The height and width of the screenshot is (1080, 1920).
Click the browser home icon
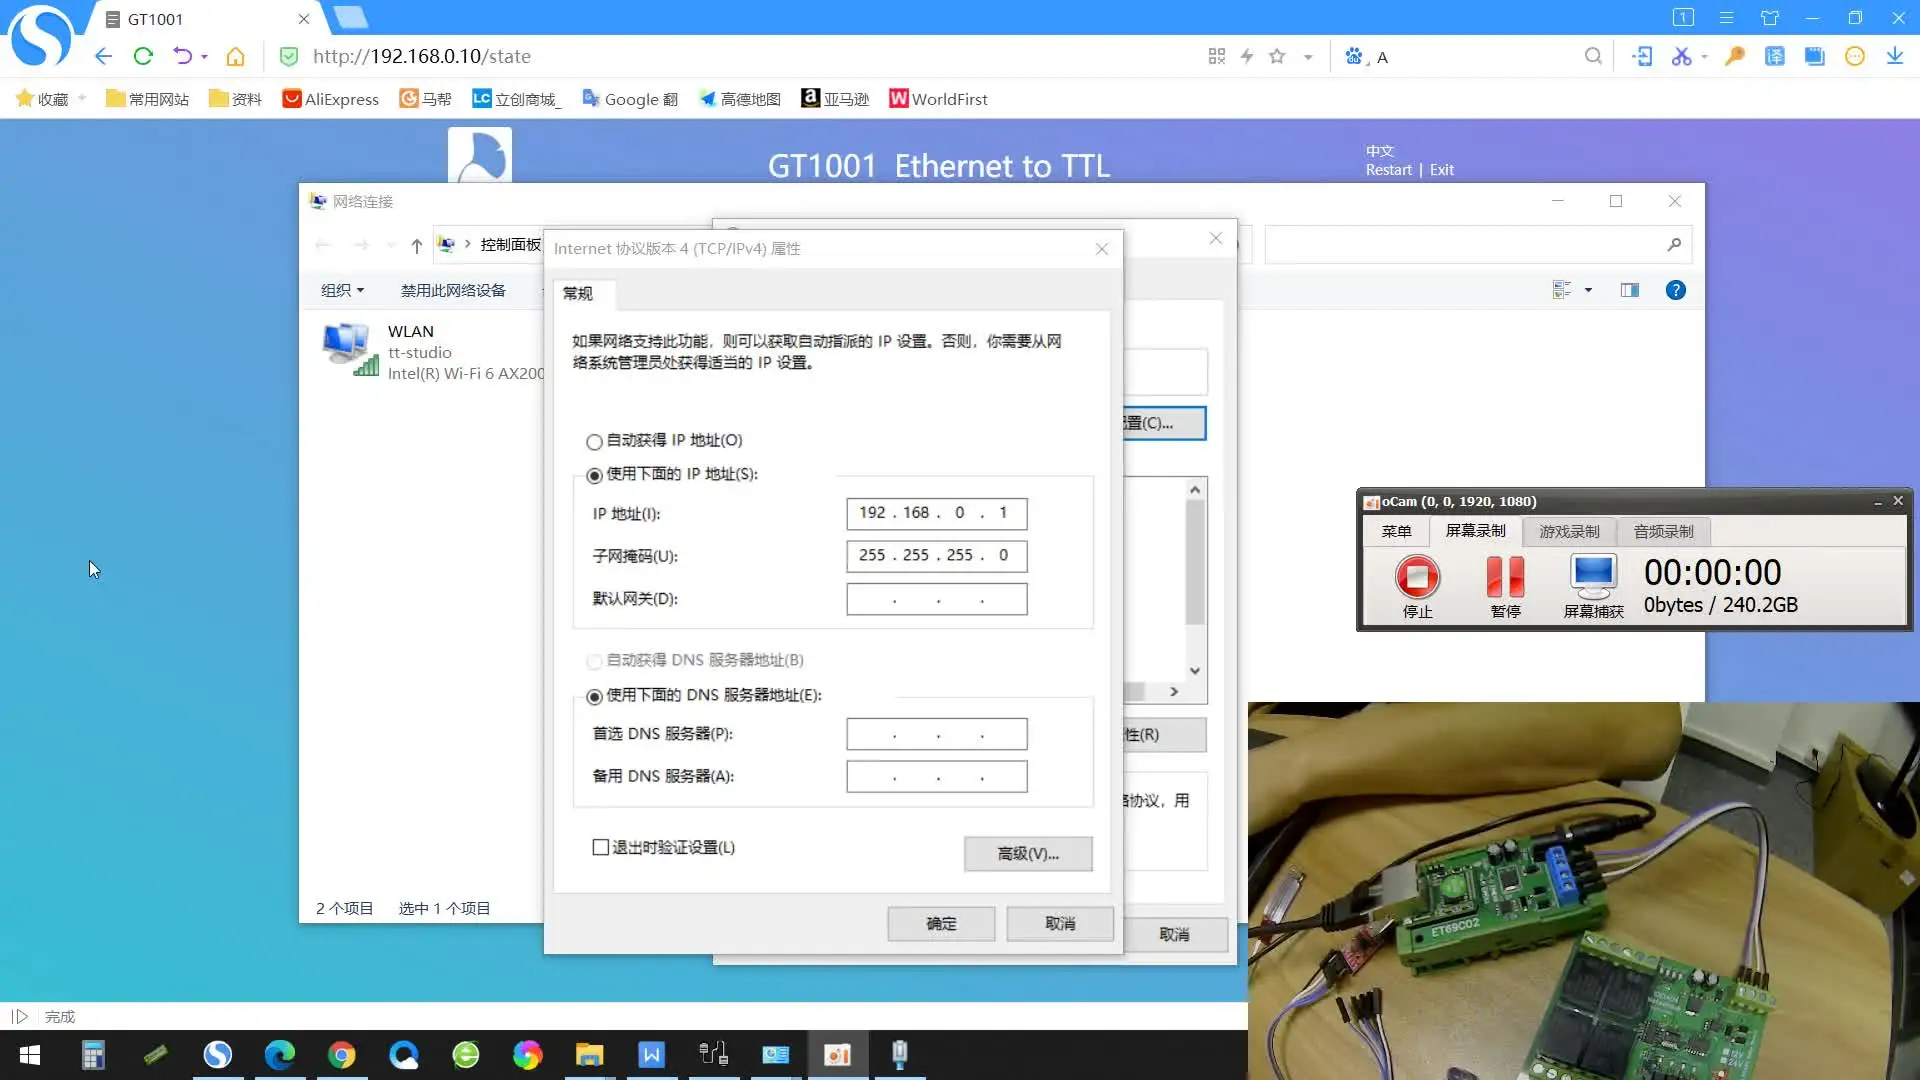click(235, 57)
